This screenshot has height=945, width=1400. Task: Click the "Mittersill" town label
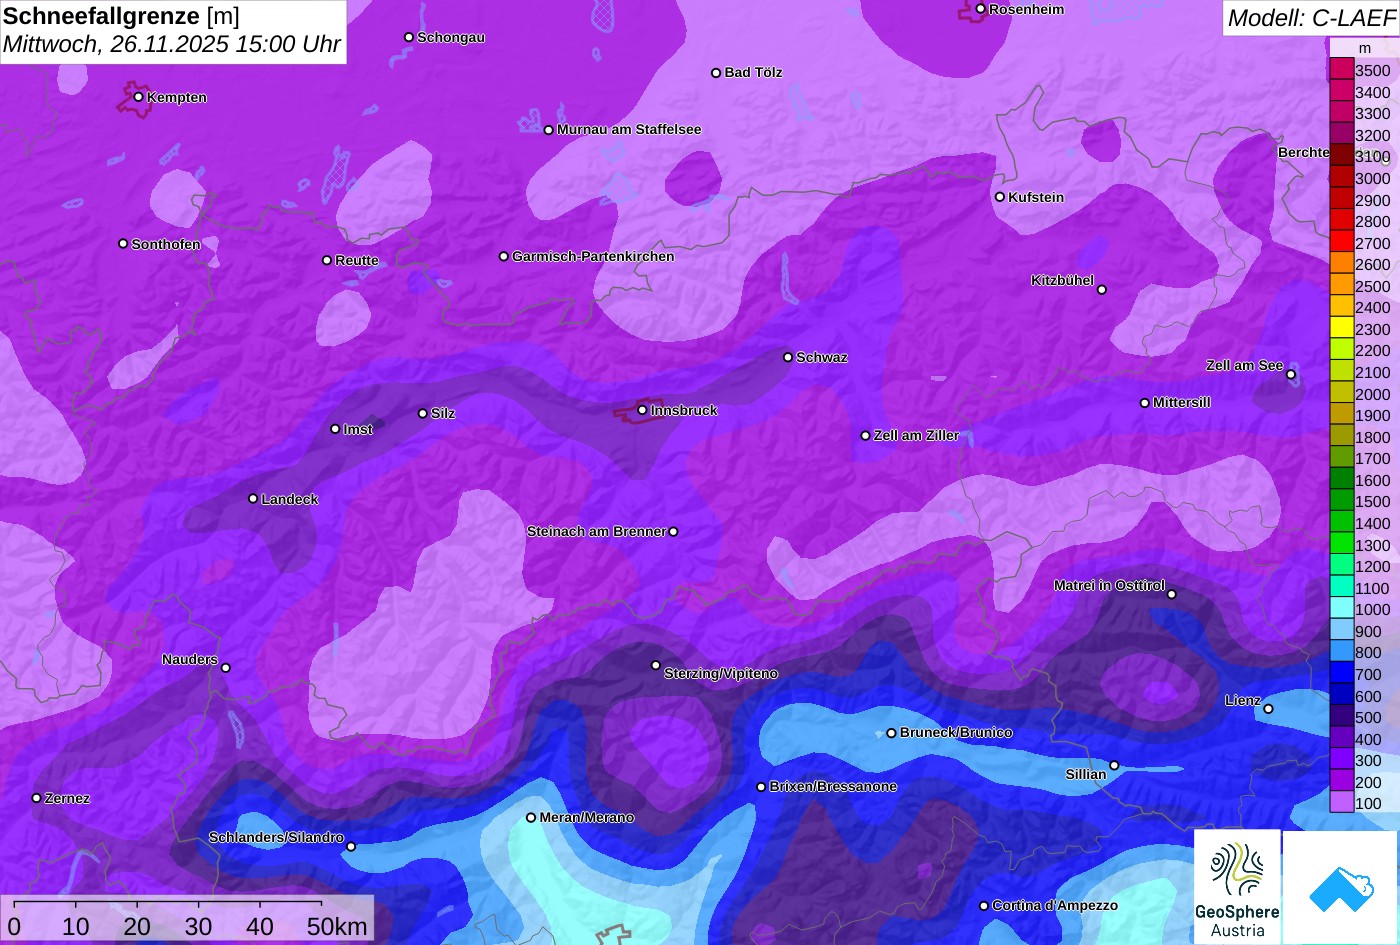pyautogui.click(x=1182, y=403)
